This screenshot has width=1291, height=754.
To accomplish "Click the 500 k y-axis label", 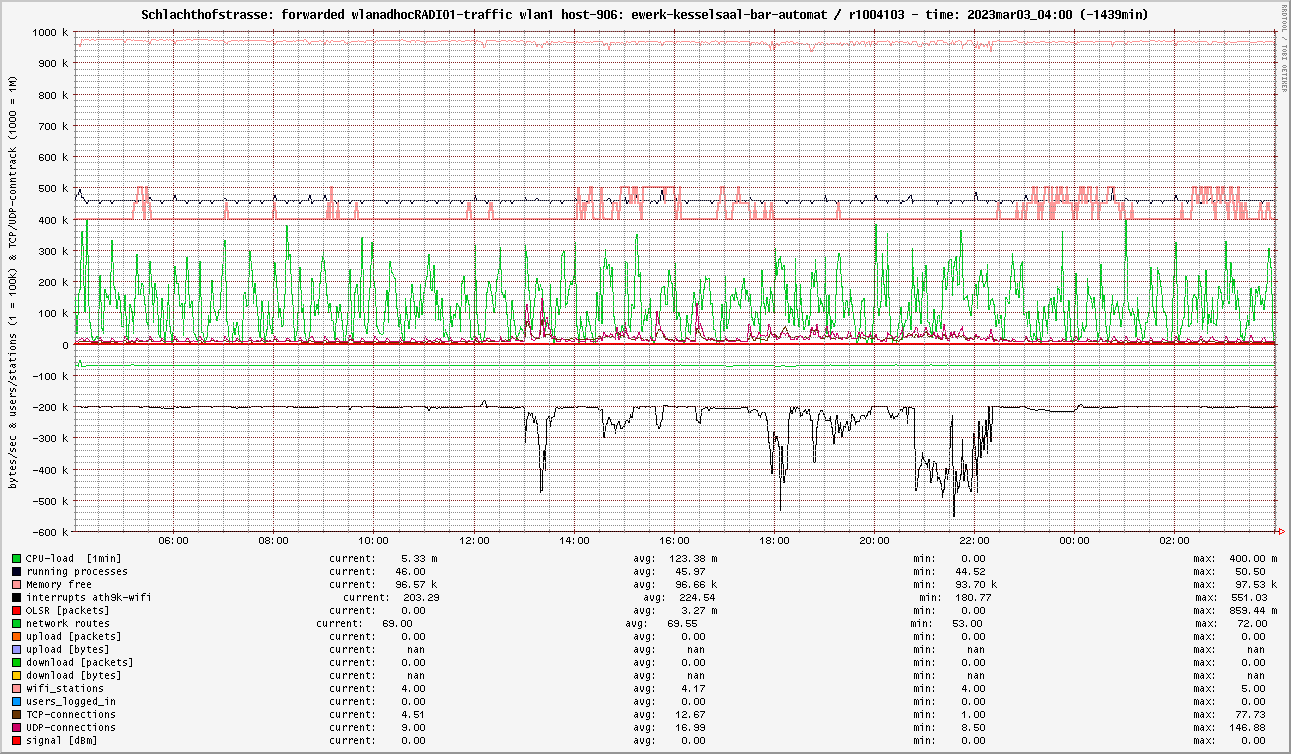I will pos(51,188).
